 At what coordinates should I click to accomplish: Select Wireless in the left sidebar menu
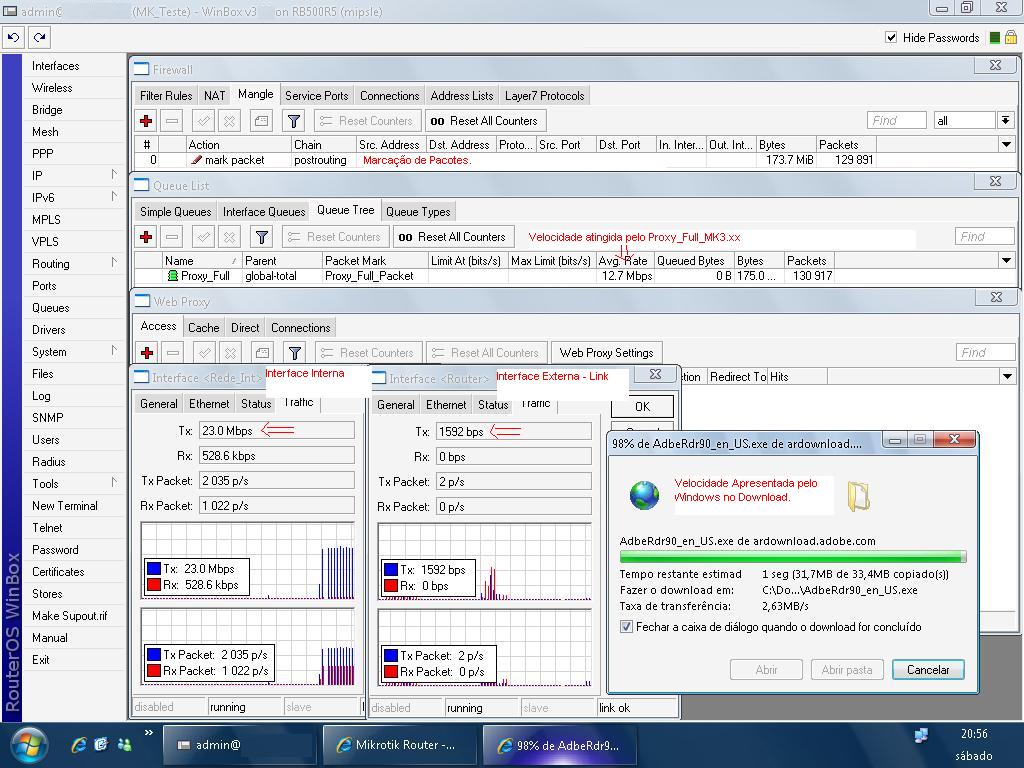click(52, 88)
